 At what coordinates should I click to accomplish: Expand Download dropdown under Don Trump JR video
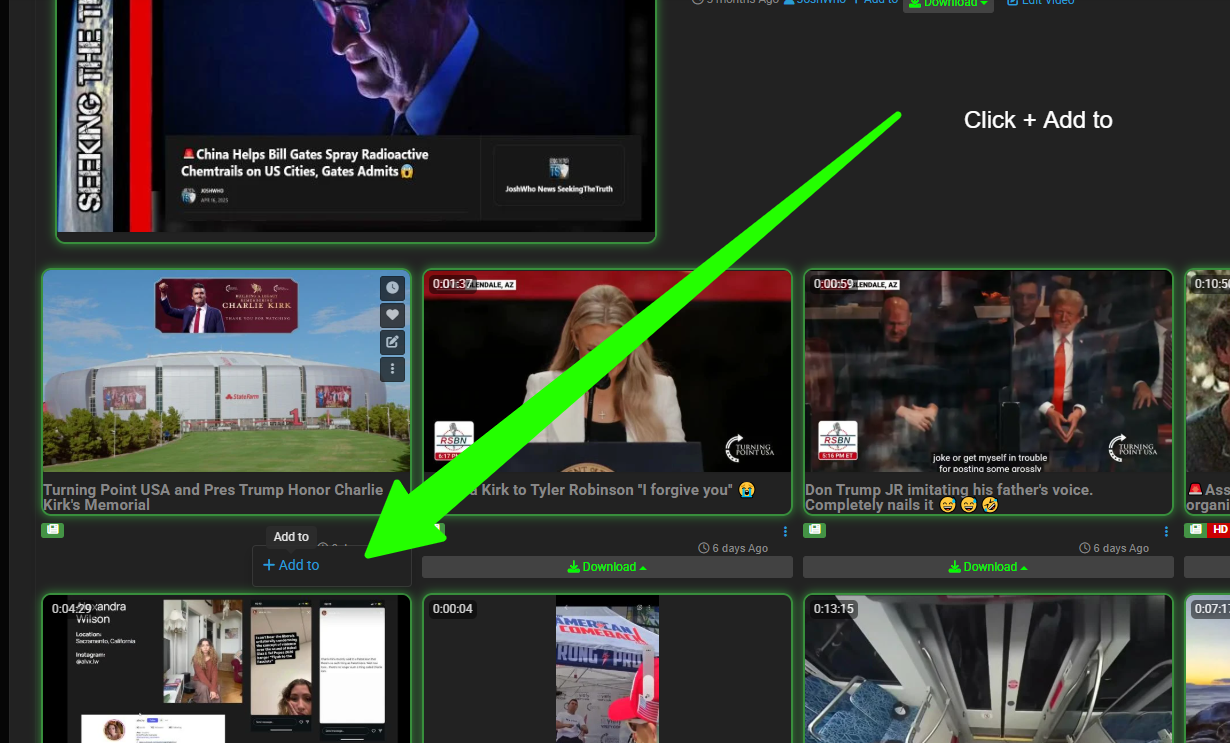988,567
